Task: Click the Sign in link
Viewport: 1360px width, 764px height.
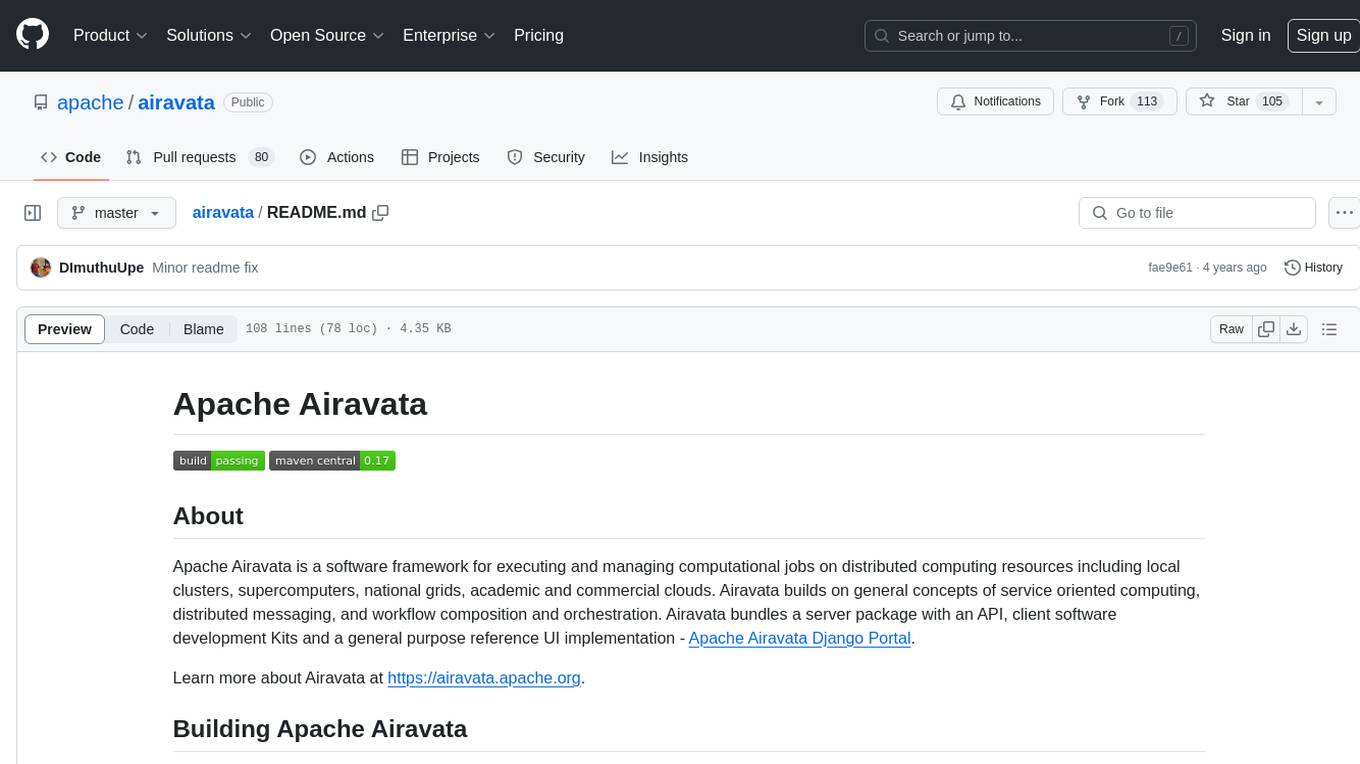Action: (x=1246, y=35)
